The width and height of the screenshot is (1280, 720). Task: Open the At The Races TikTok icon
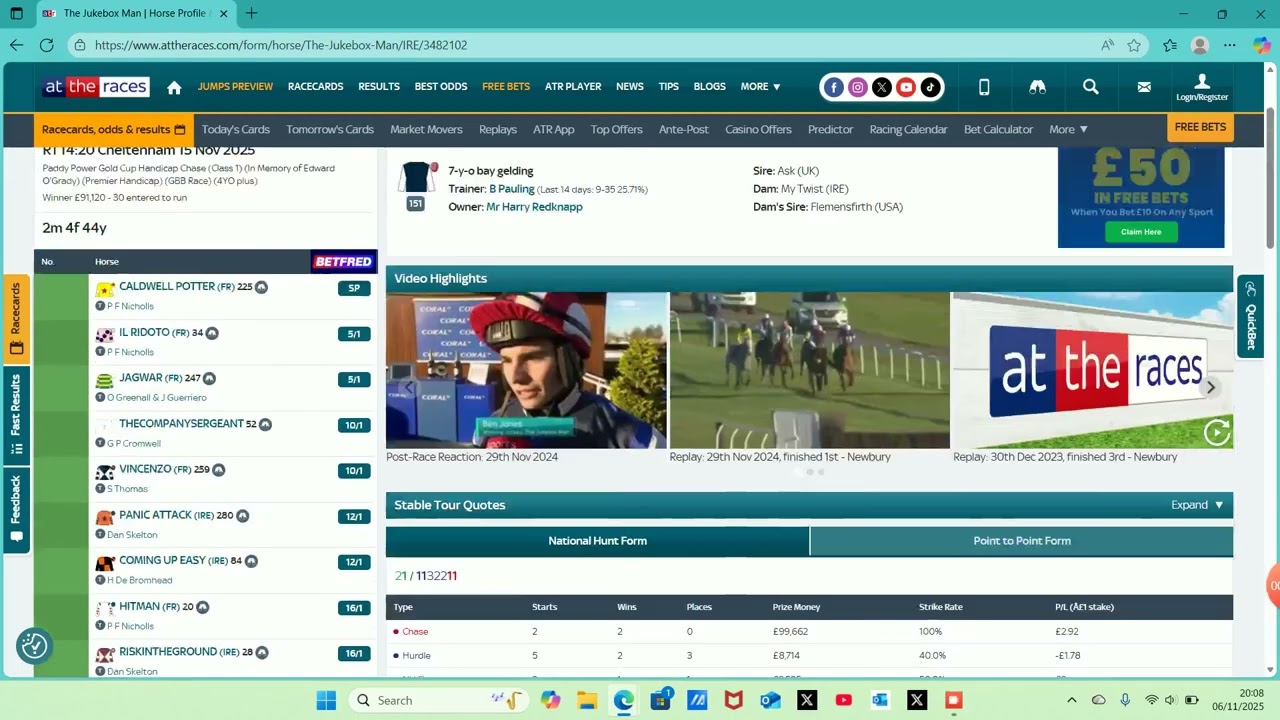pos(930,87)
